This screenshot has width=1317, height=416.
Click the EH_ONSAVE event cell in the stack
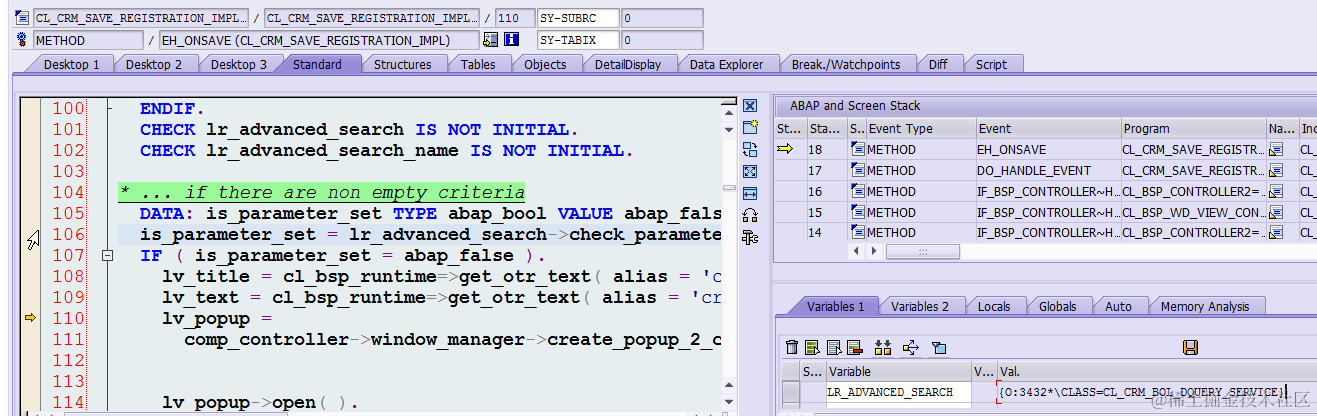pos(1048,149)
